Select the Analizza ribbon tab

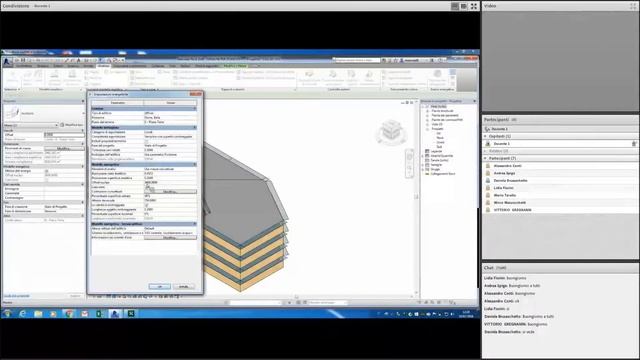(103, 66)
